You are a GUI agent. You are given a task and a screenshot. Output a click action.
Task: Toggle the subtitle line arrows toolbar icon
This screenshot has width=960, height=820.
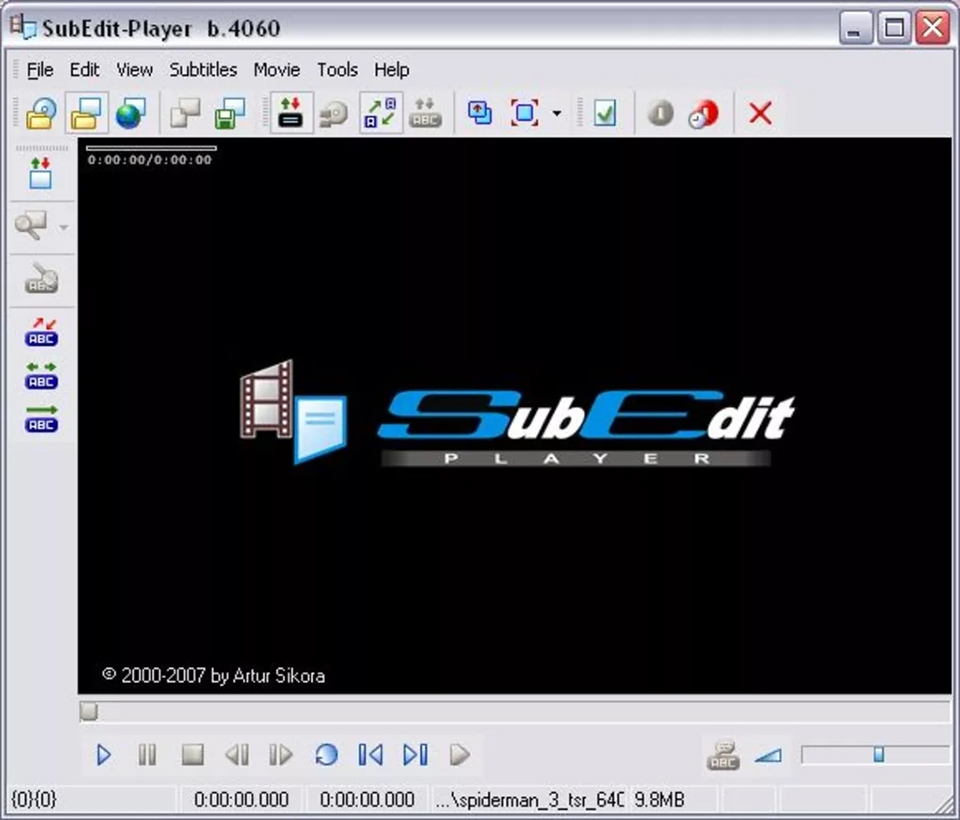[290, 113]
